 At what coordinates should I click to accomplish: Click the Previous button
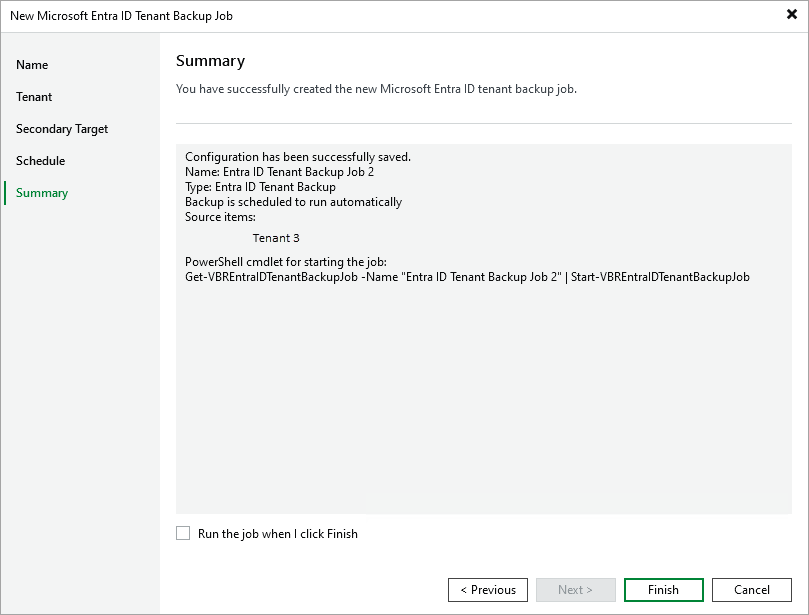tap(487, 590)
